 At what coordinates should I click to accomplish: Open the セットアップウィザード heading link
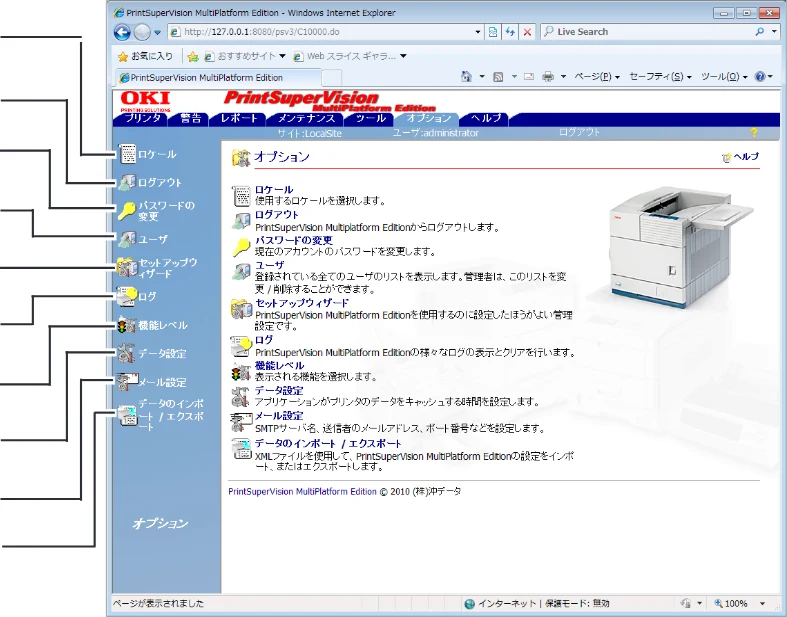(302, 303)
